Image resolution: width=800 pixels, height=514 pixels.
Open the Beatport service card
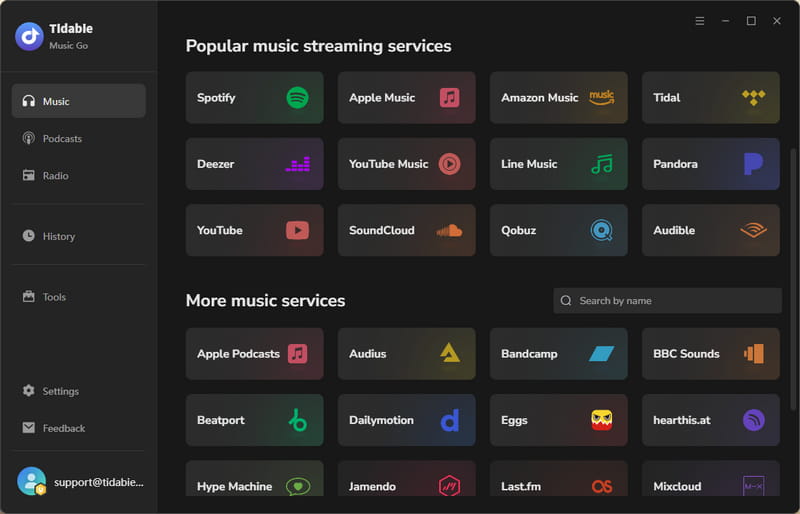[254, 420]
